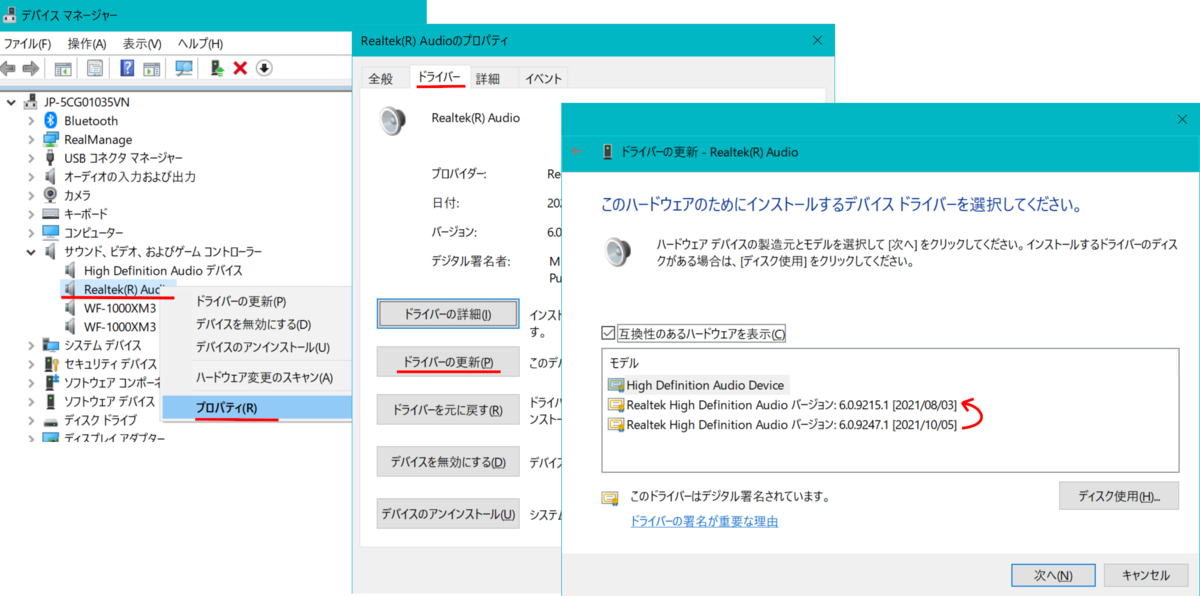Select the Realtek(R) Audio device in tree
Viewport: 1200px width, 596px height.
(119, 289)
